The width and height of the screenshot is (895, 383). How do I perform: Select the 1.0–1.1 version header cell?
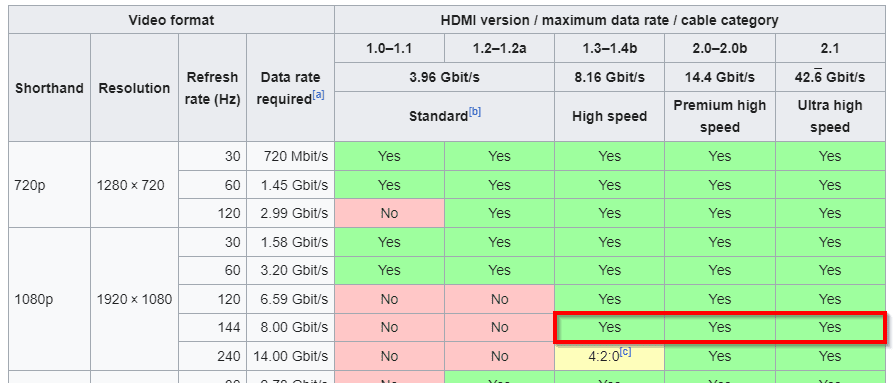pyautogui.click(x=389, y=49)
